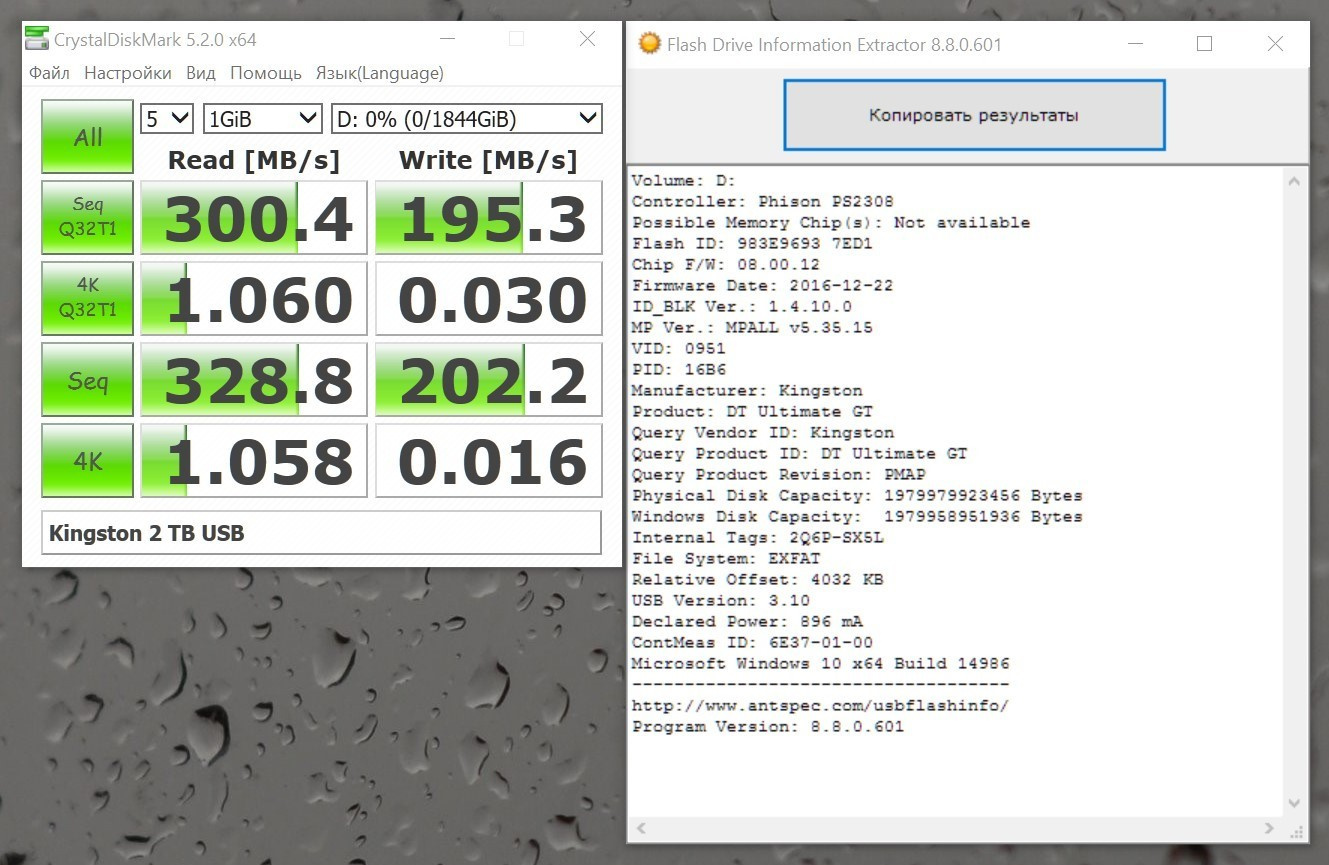This screenshot has width=1329, height=865.
Task: Click the "Product: DT Ultimate GT" line
Action: [752, 412]
